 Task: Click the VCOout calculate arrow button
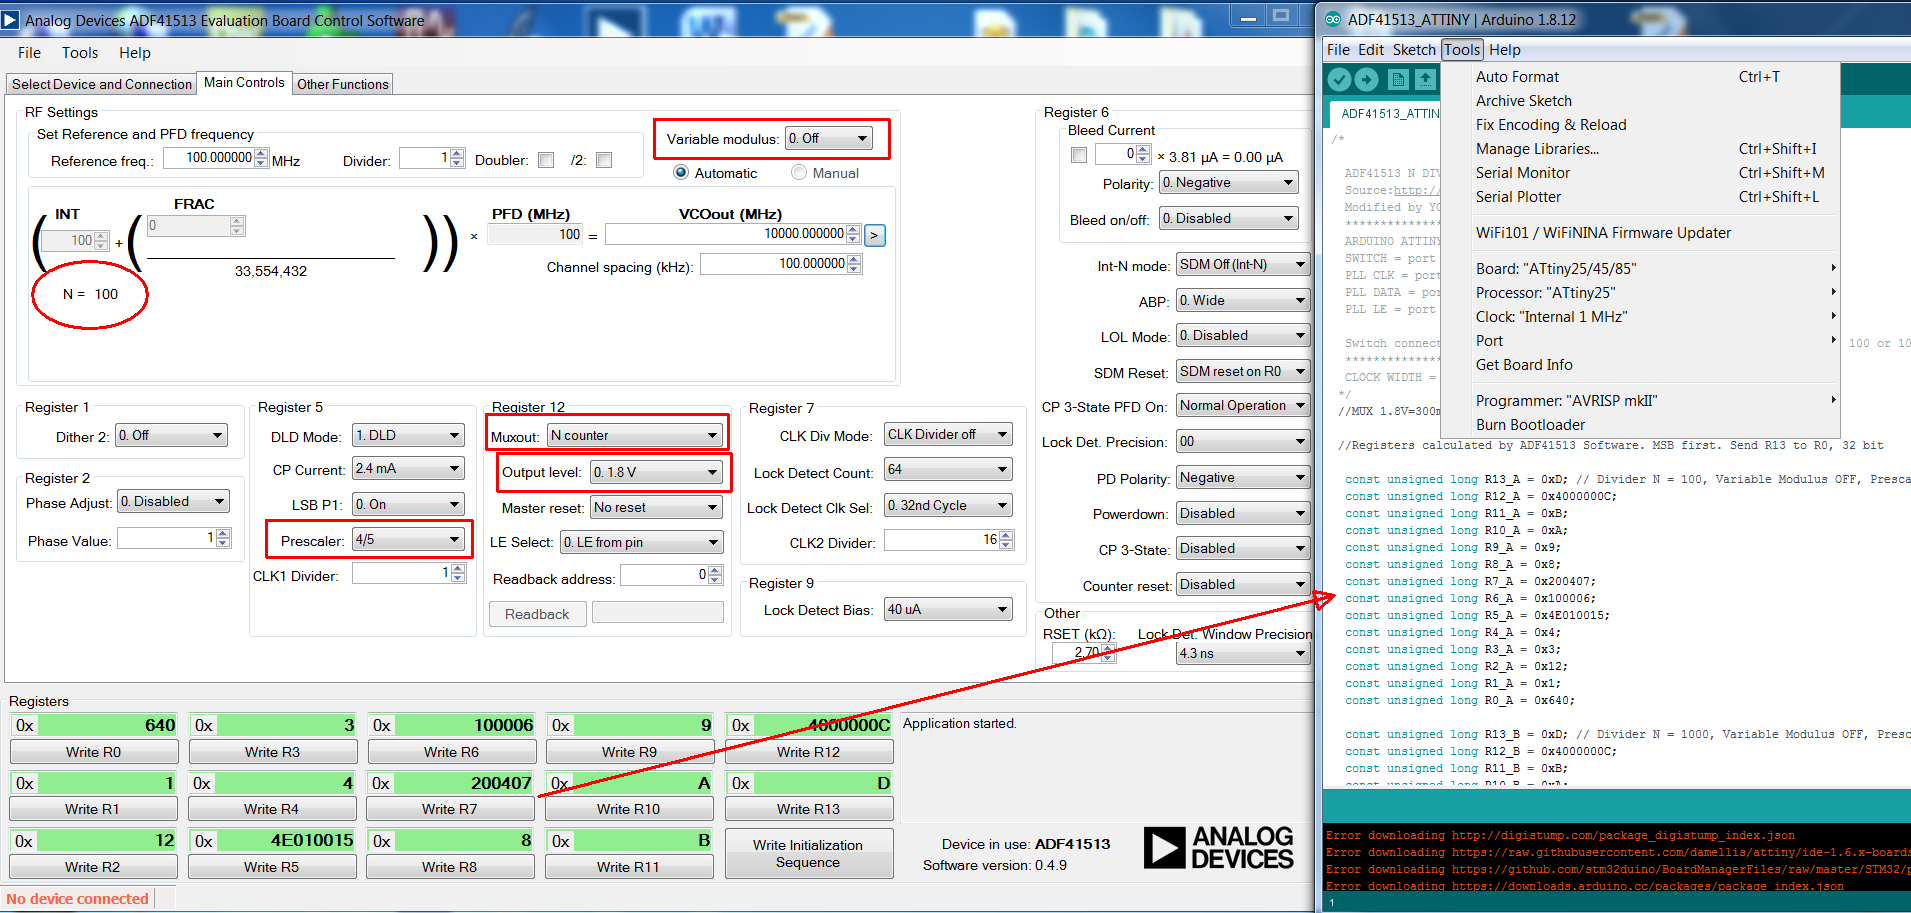click(874, 235)
